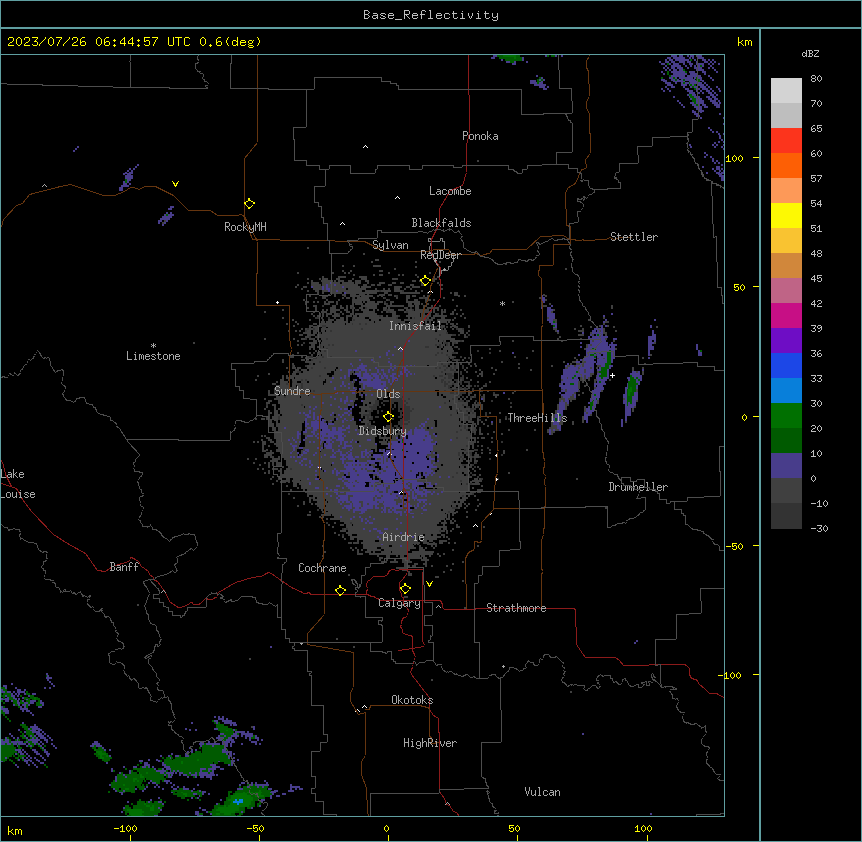Click the magenta 42 dBZ legend swatch
The width and height of the screenshot is (862, 842).
coord(786,315)
